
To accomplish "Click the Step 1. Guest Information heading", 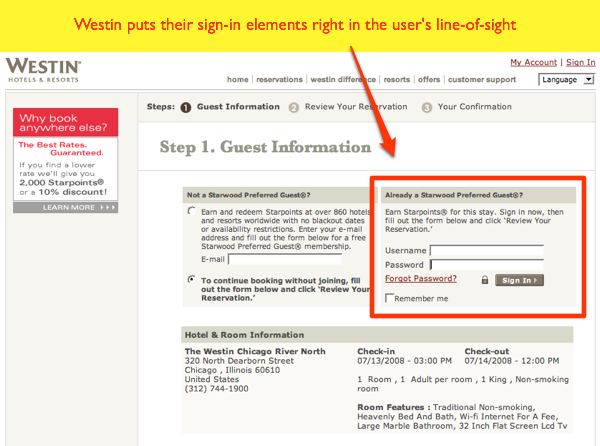I will [x=265, y=147].
